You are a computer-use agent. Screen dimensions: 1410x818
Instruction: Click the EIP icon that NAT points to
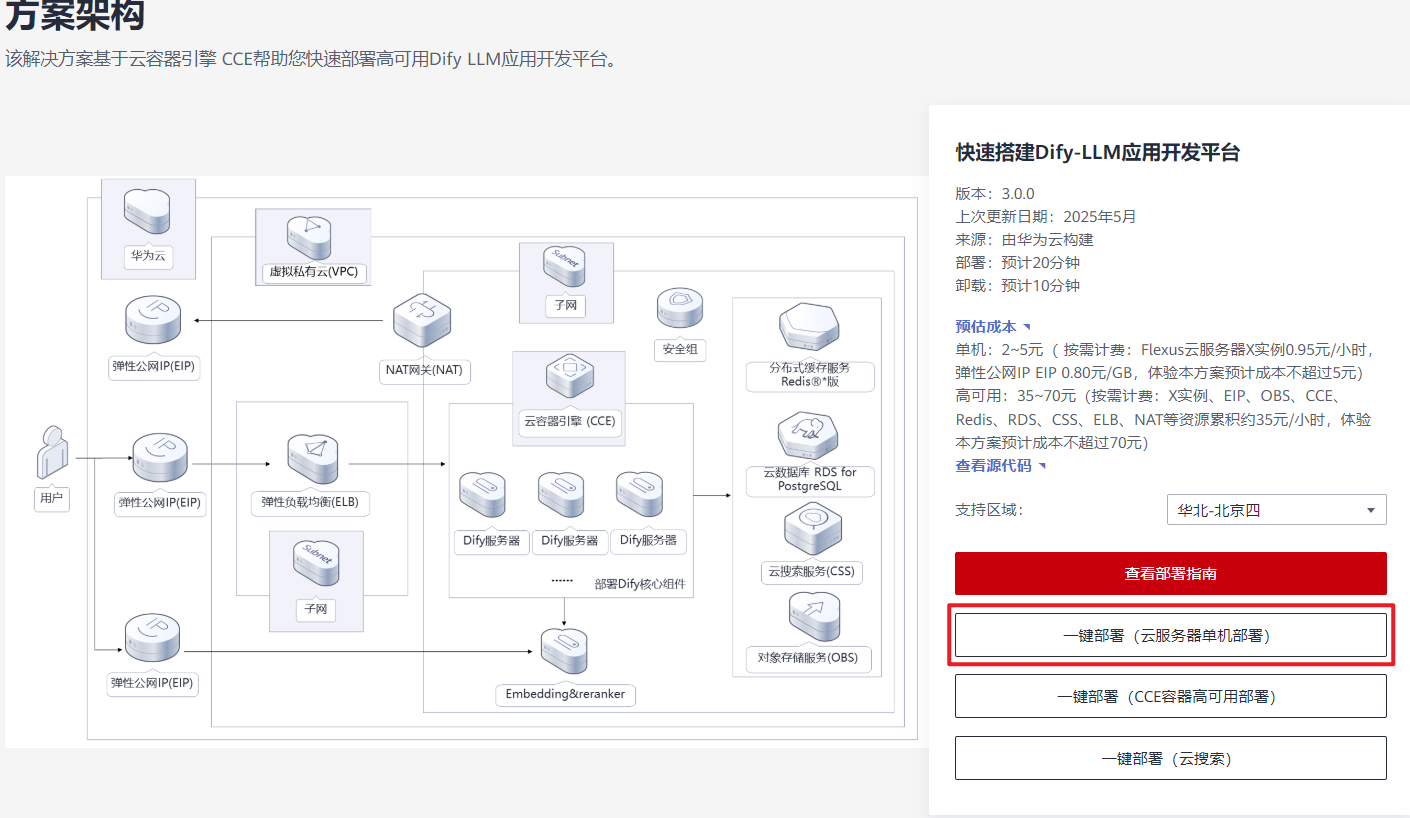(154, 320)
